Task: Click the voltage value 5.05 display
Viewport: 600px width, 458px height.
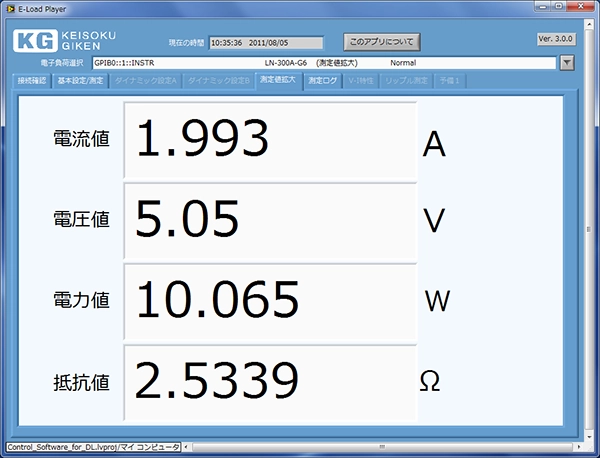Action: click(270, 221)
